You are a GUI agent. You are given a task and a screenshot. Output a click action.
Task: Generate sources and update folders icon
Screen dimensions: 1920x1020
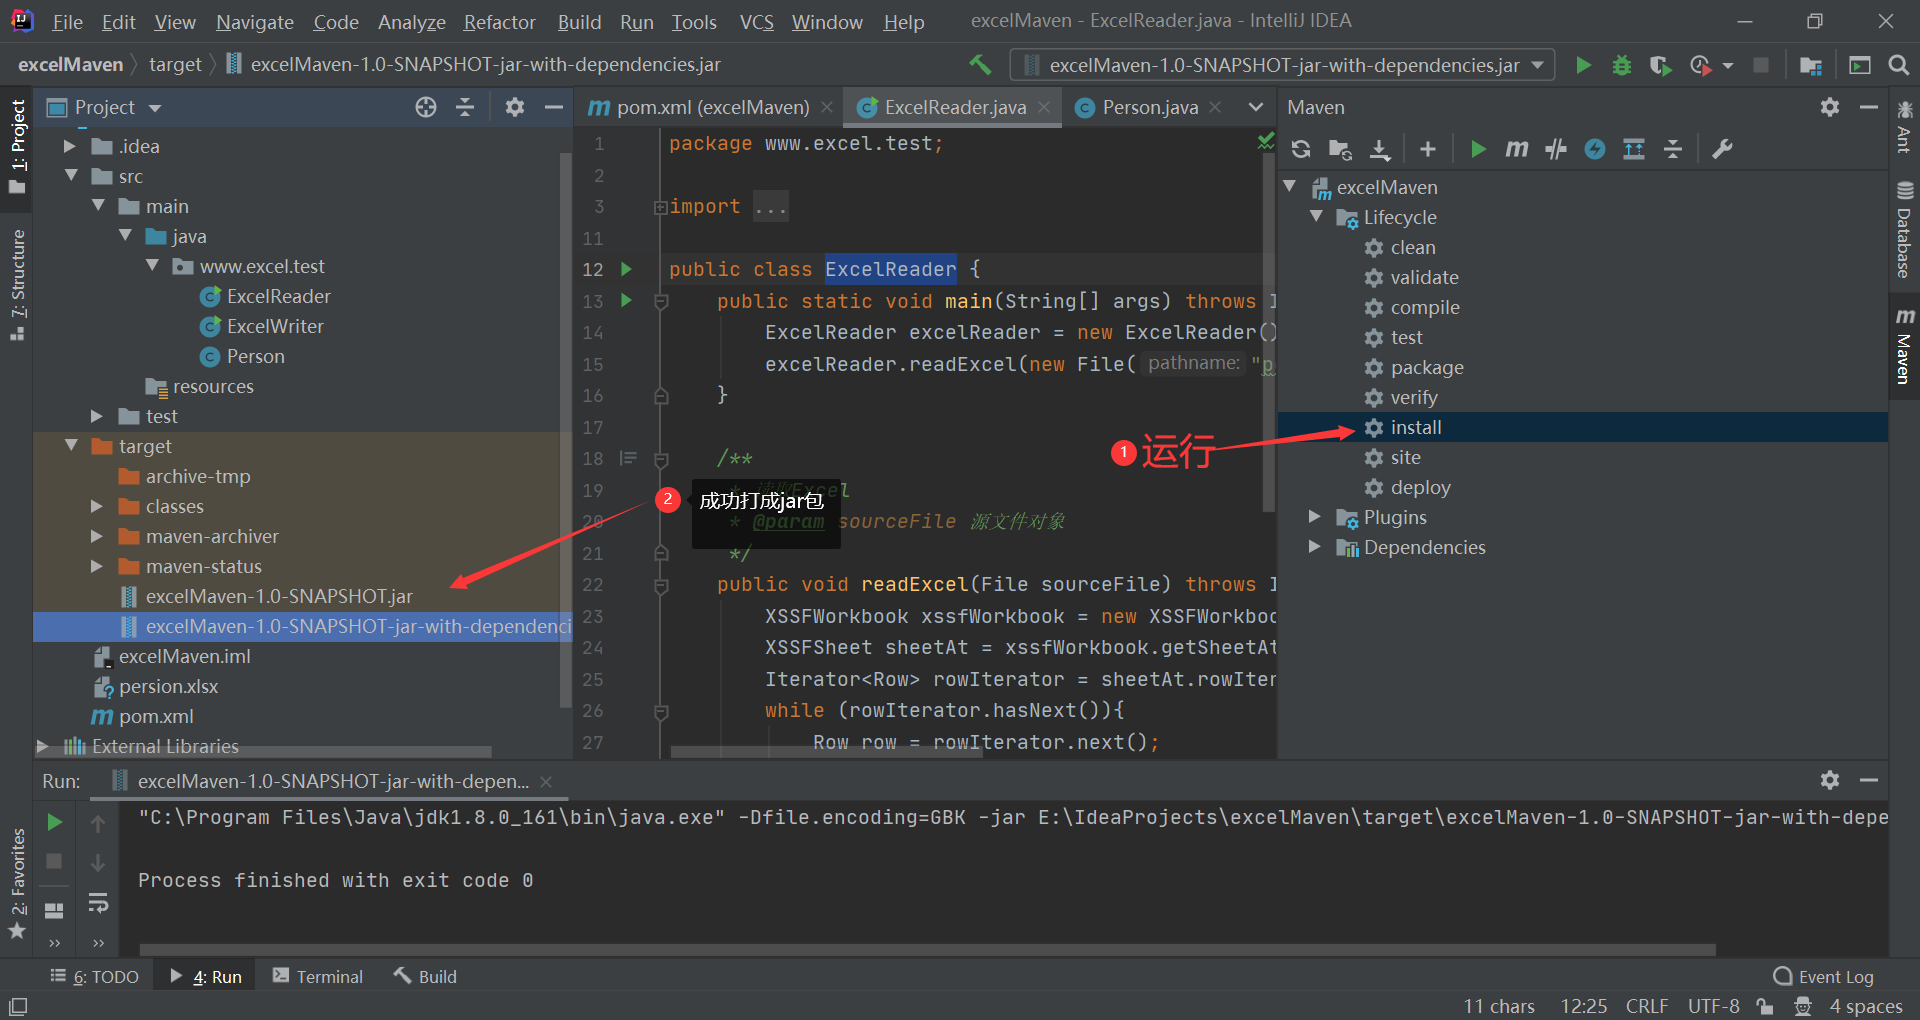coord(1340,149)
